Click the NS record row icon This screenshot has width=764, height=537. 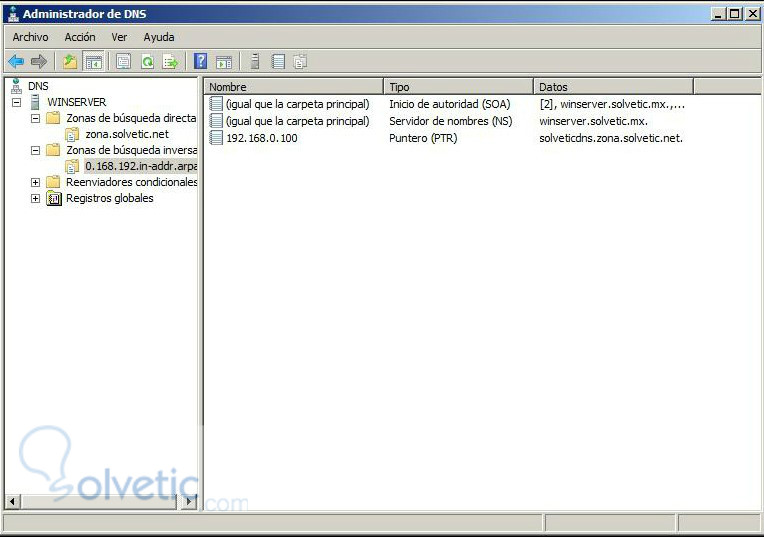coord(216,121)
